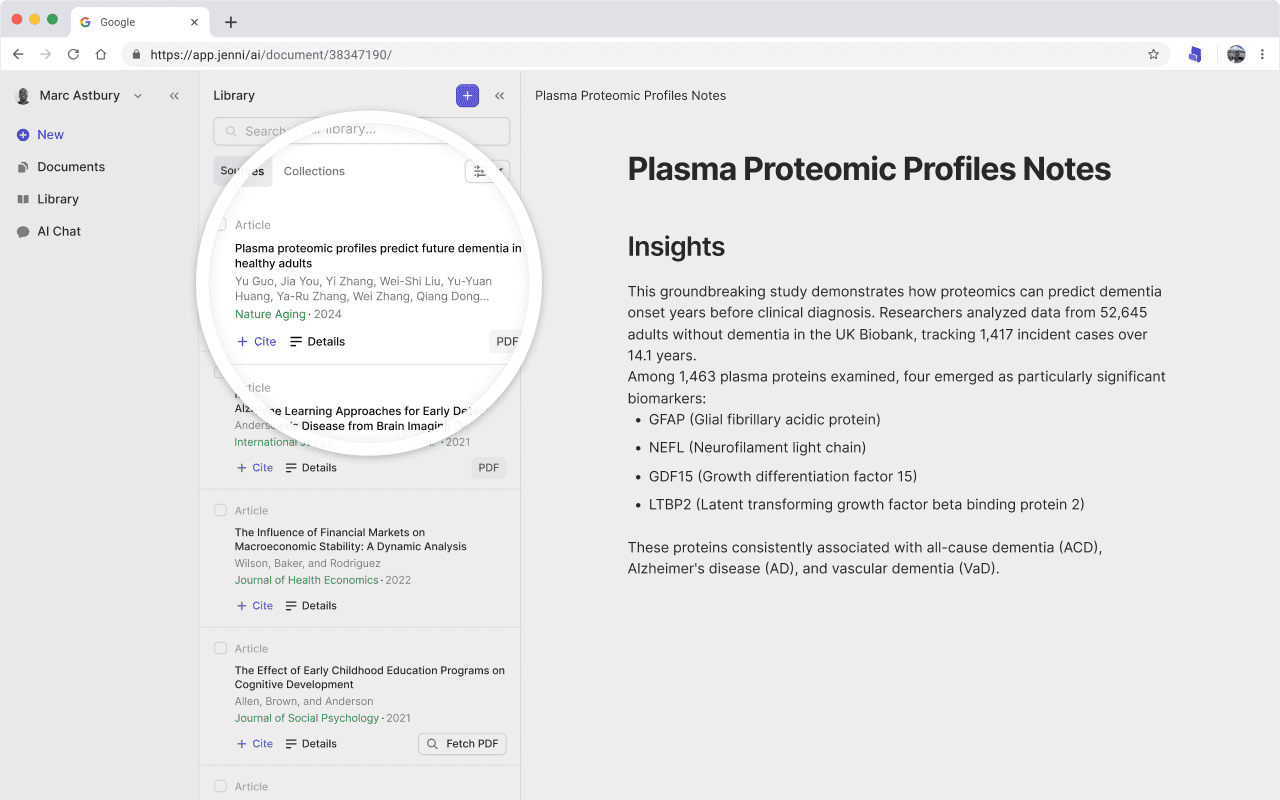Open the library filter settings icon

480,172
